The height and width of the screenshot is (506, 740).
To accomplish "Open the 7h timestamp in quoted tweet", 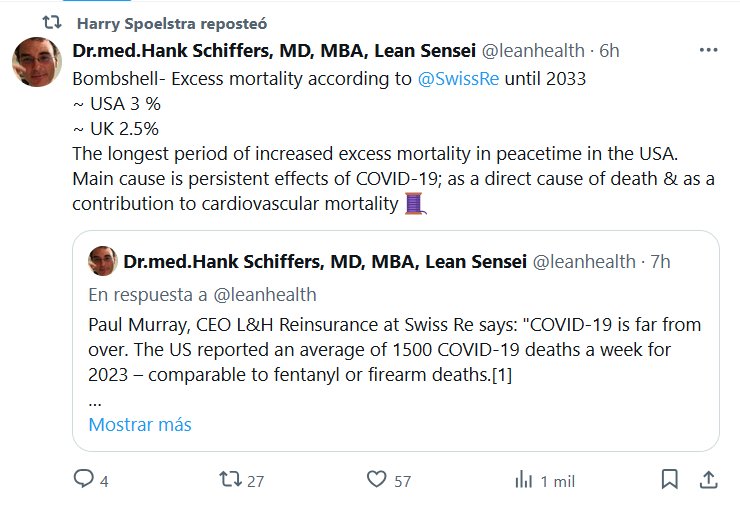I will click(659, 261).
